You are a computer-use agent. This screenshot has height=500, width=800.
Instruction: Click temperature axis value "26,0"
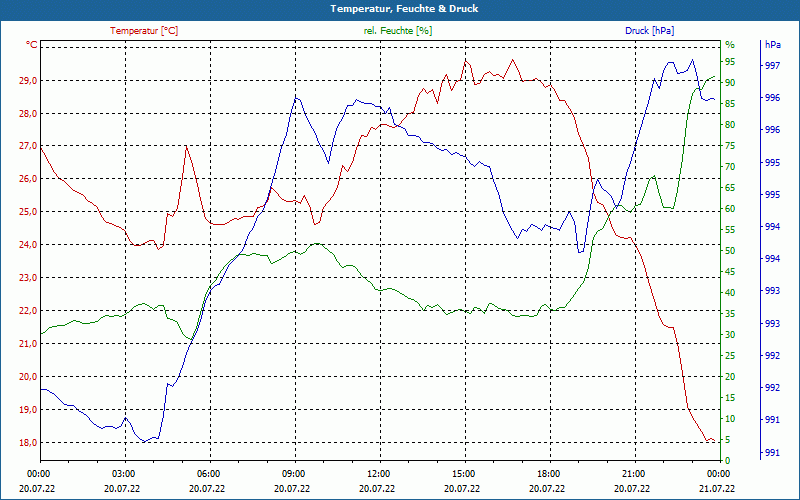29,179
